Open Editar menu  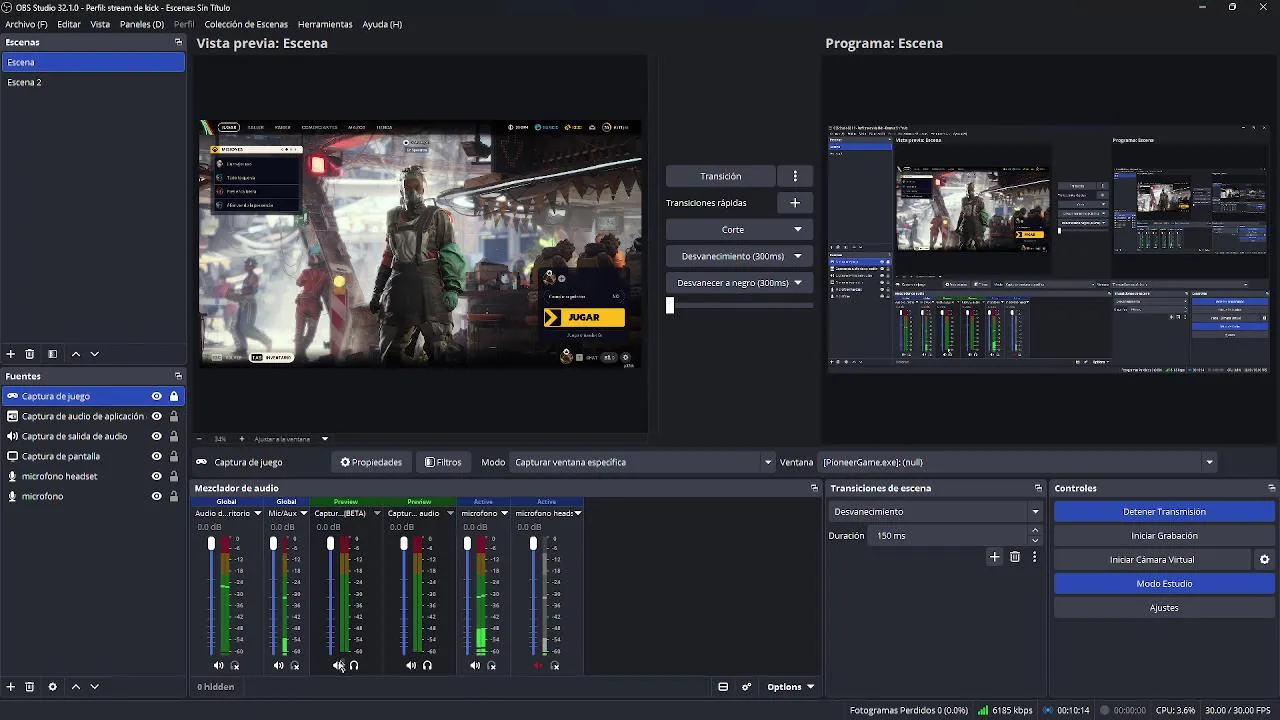click(69, 24)
